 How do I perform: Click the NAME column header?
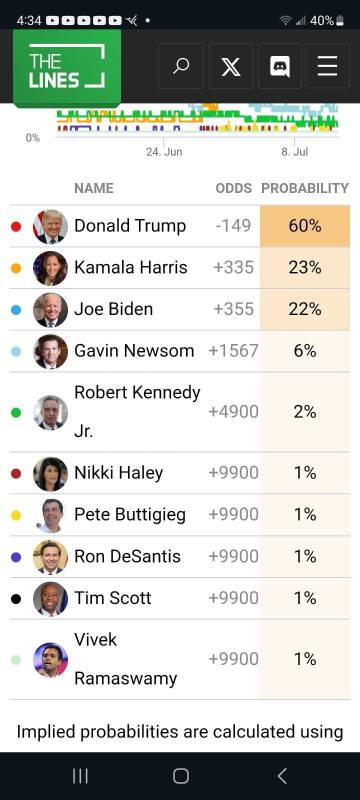point(94,188)
